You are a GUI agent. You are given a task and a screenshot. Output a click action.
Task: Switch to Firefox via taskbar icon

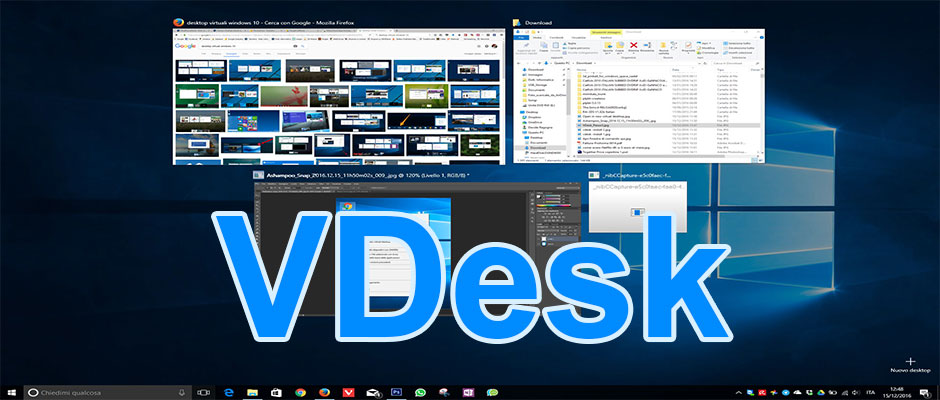click(x=324, y=392)
